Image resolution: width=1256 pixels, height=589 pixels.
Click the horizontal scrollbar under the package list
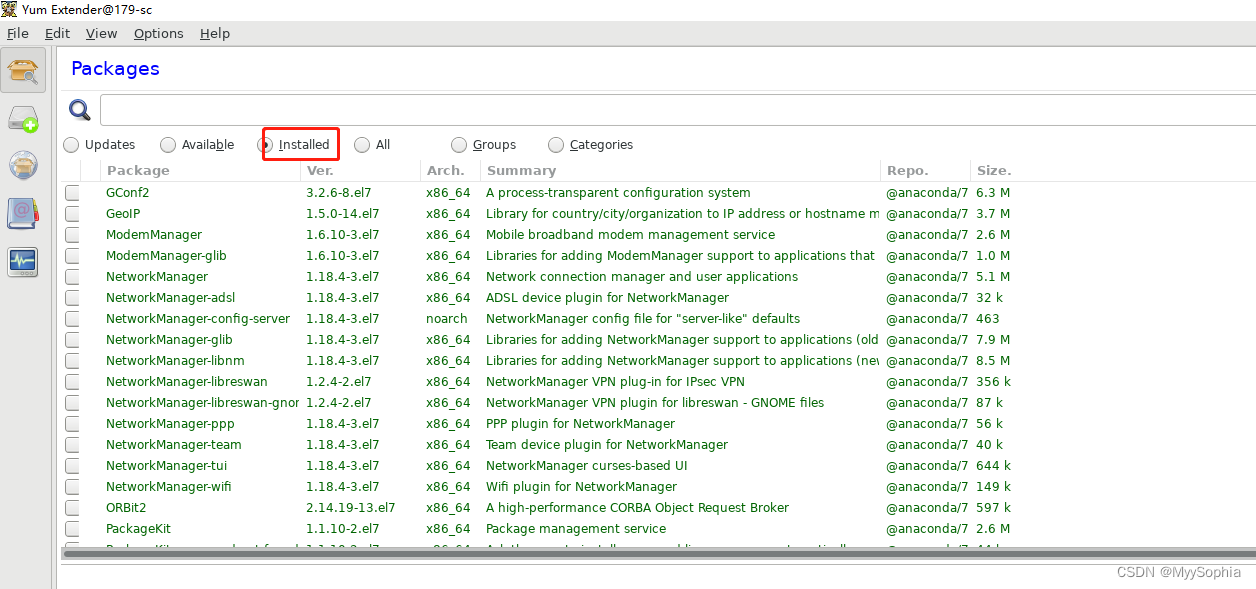[658, 552]
